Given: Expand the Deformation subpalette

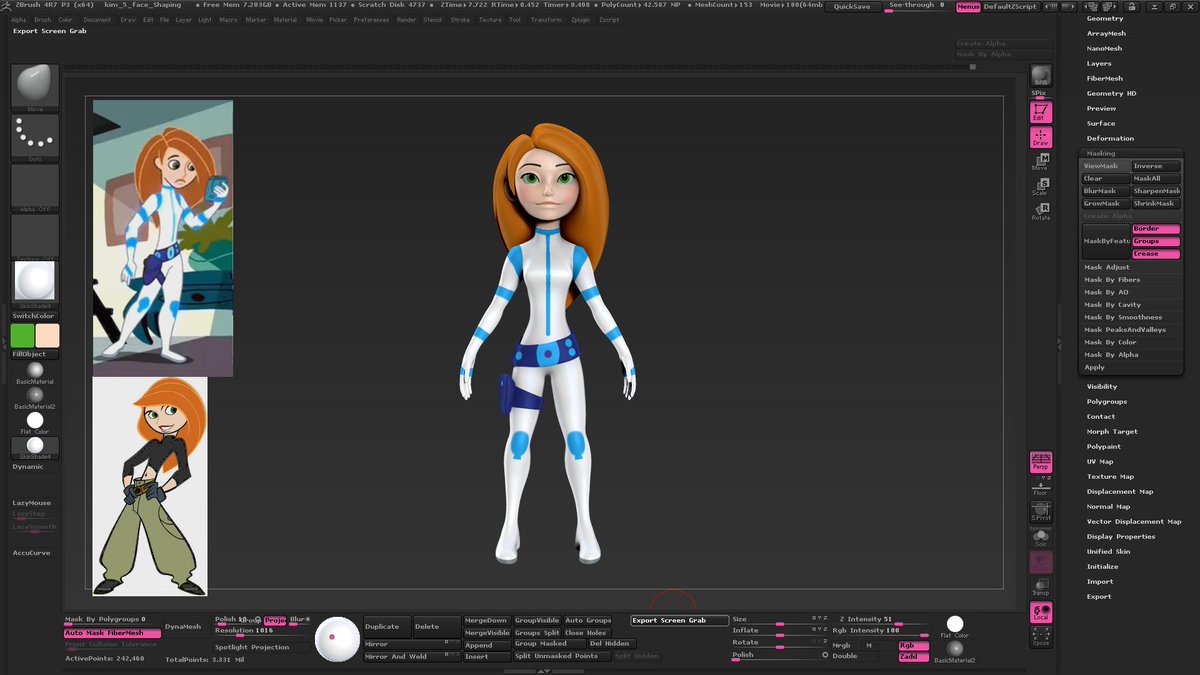Looking at the screenshot, I should tap(1110, 138).
